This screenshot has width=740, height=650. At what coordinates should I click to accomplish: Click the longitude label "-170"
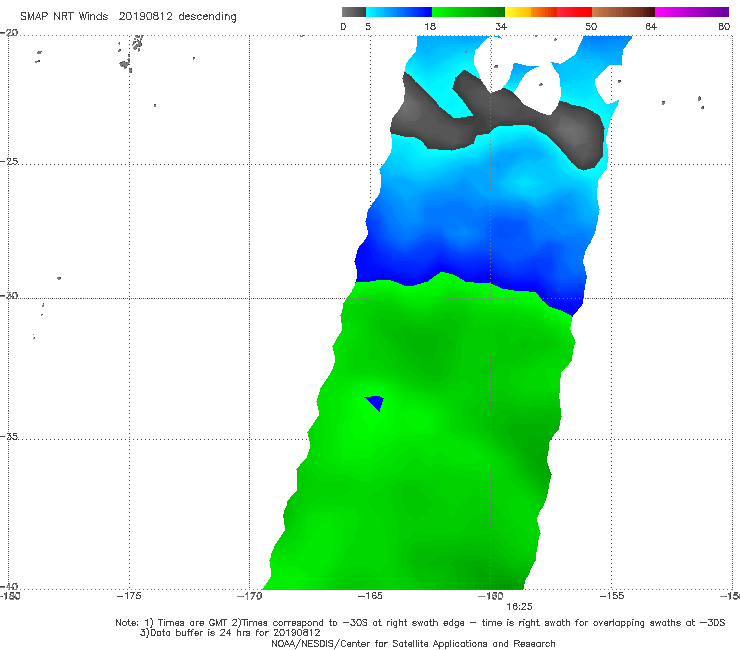coord(249,596)
